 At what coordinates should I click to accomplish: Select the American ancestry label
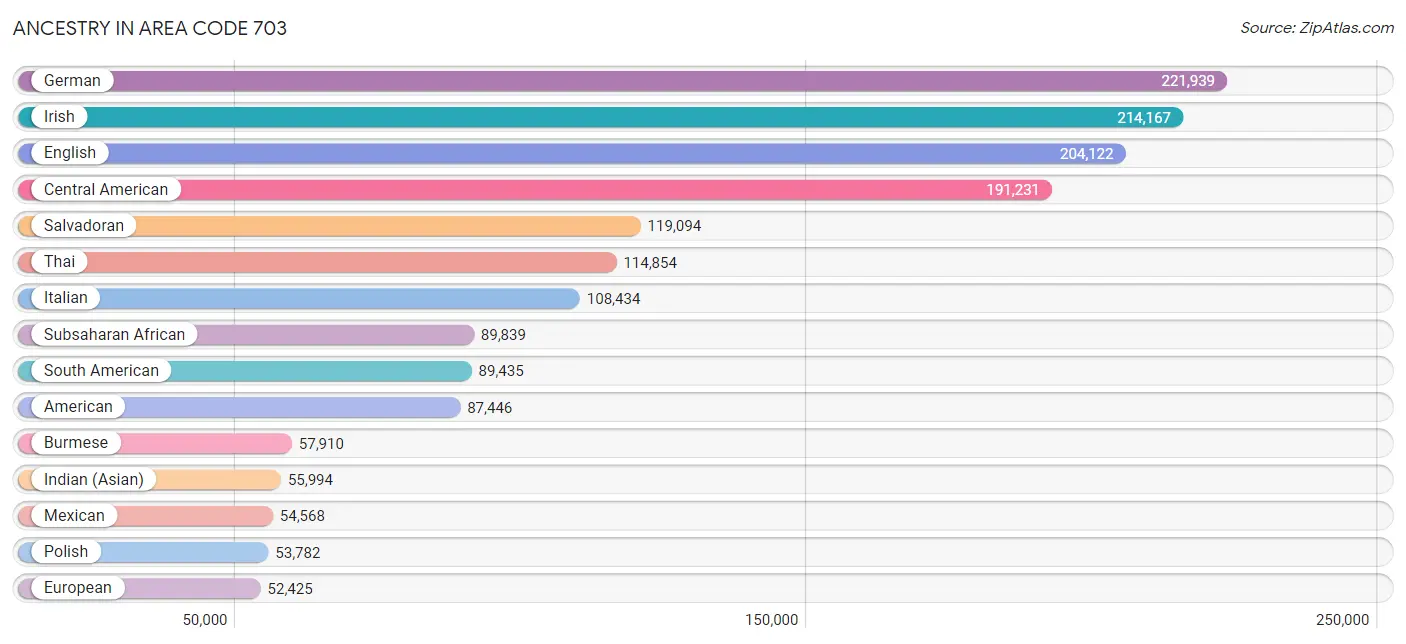(x=78, y=407)
